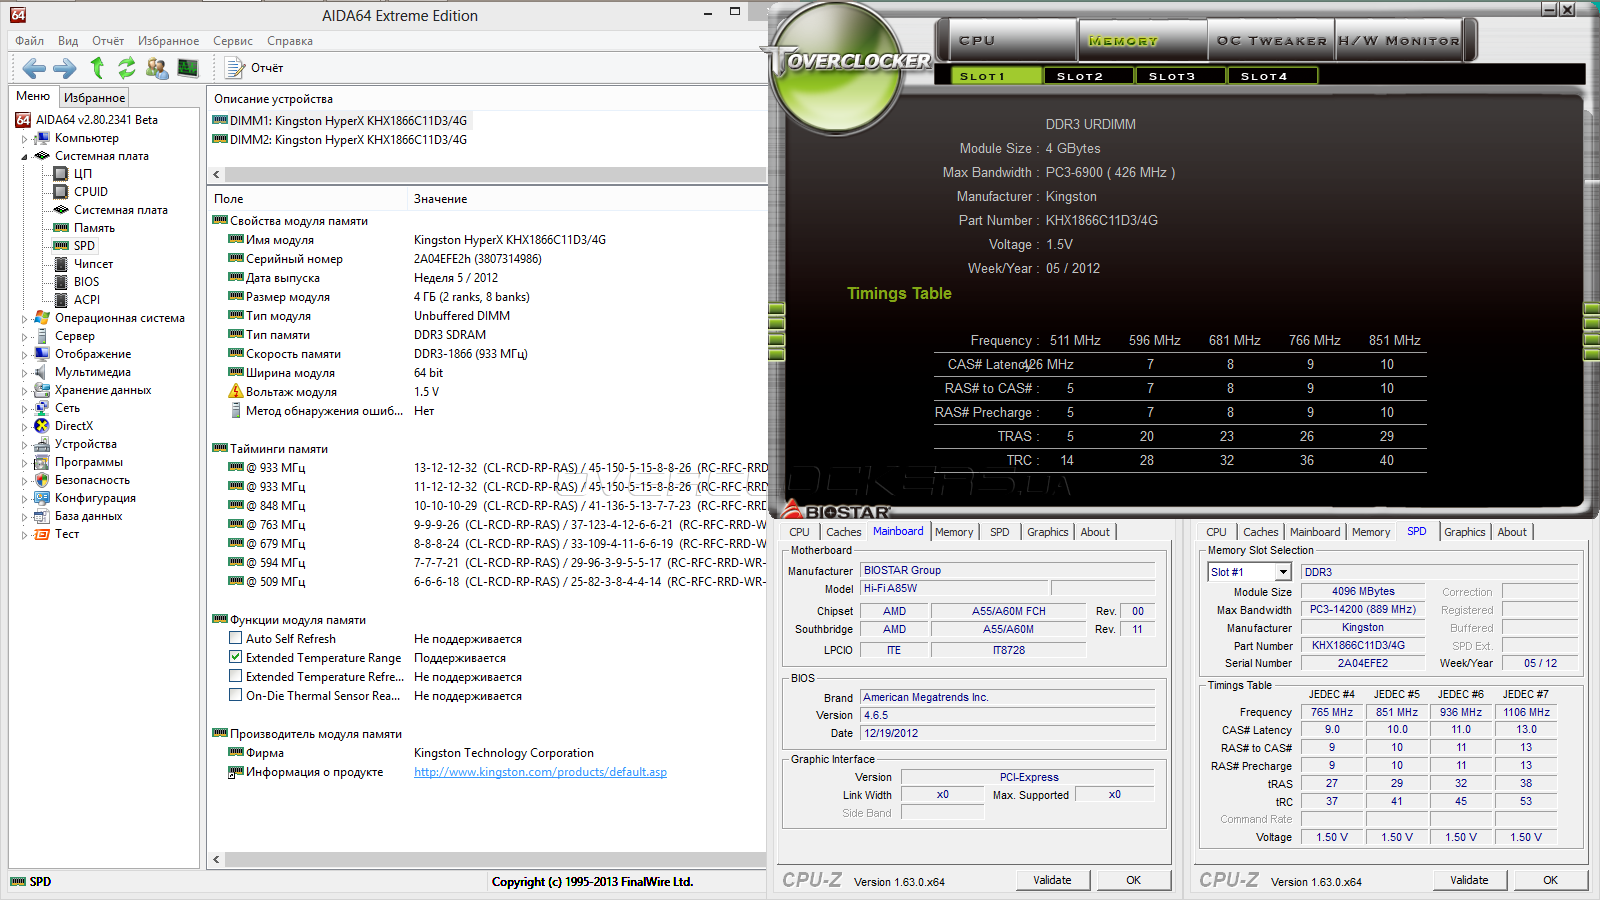Expand the Компьютер tree node

coord(25,139)
